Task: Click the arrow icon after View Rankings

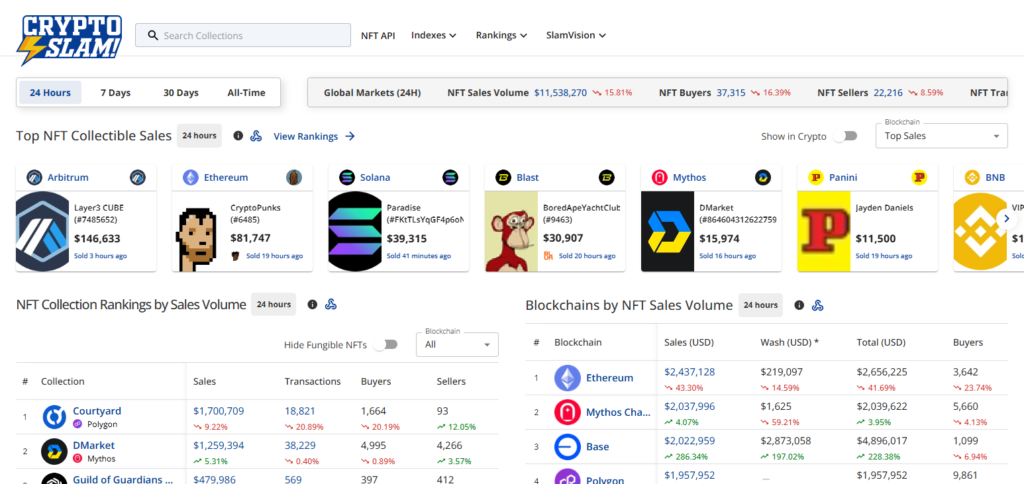Action: (350, 137)
